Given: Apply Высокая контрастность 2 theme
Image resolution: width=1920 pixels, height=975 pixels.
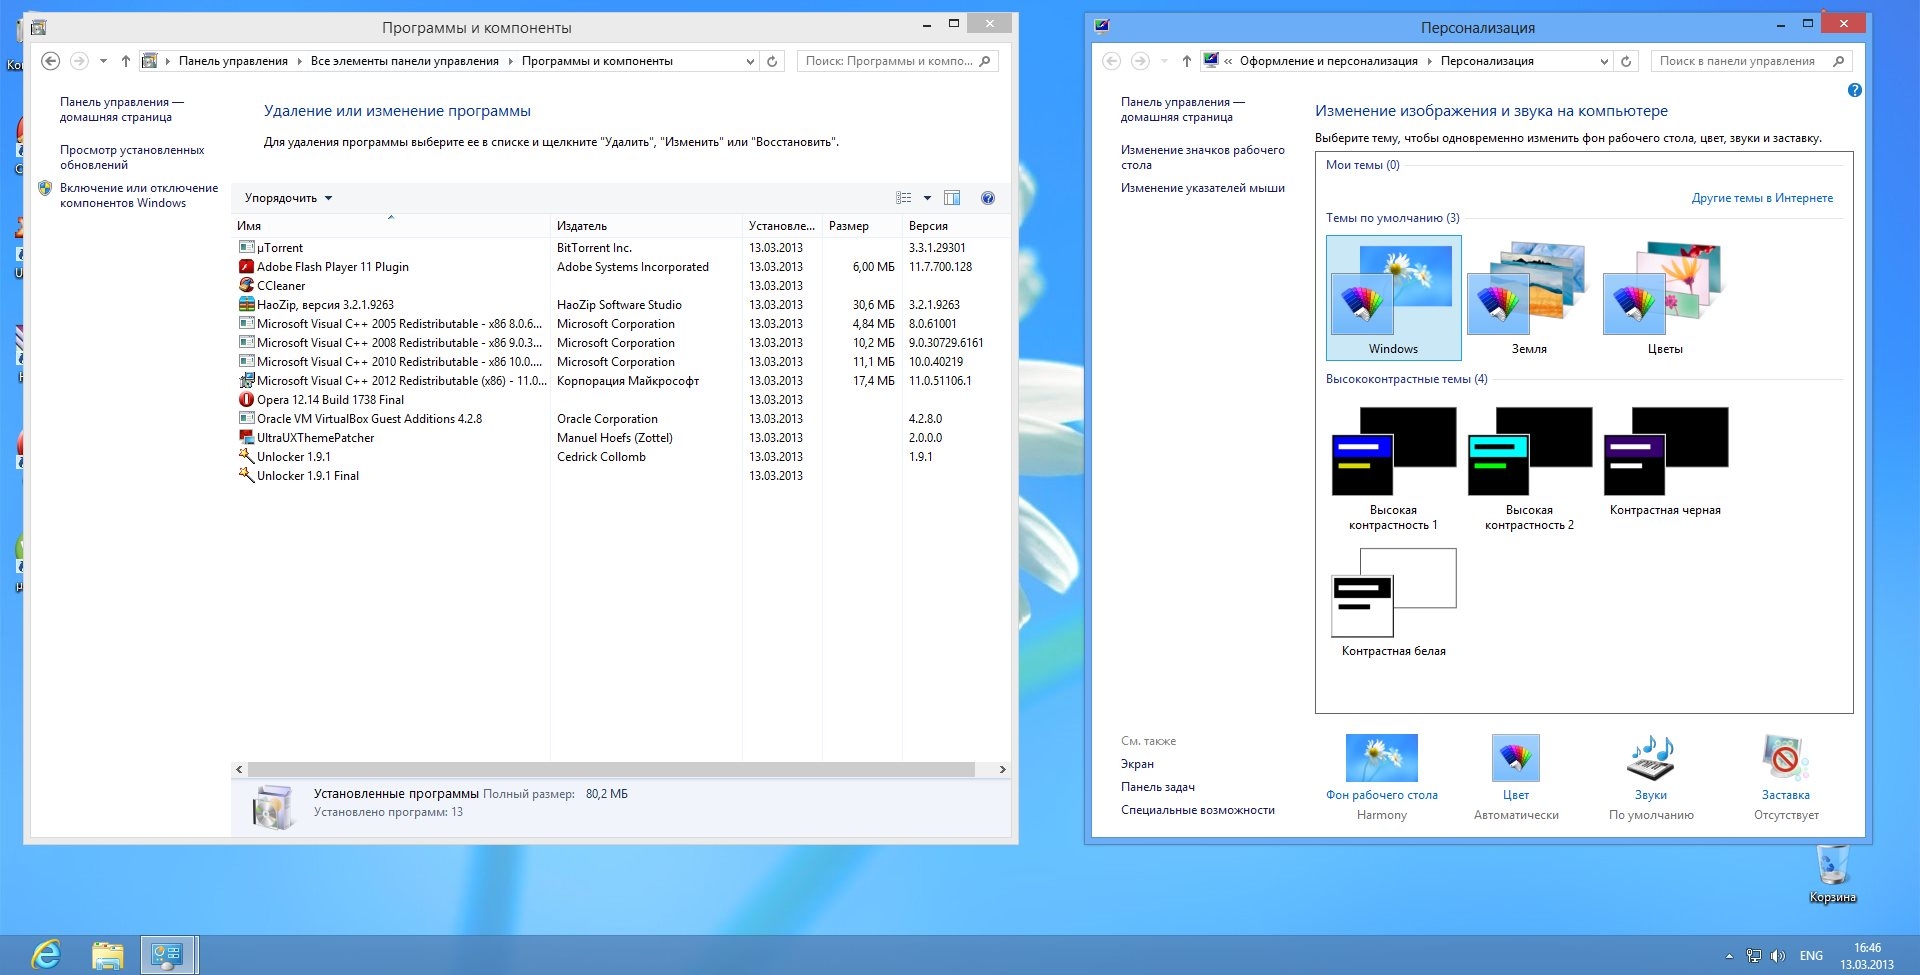Looking at the screenshot, I should click(1529, 468).
